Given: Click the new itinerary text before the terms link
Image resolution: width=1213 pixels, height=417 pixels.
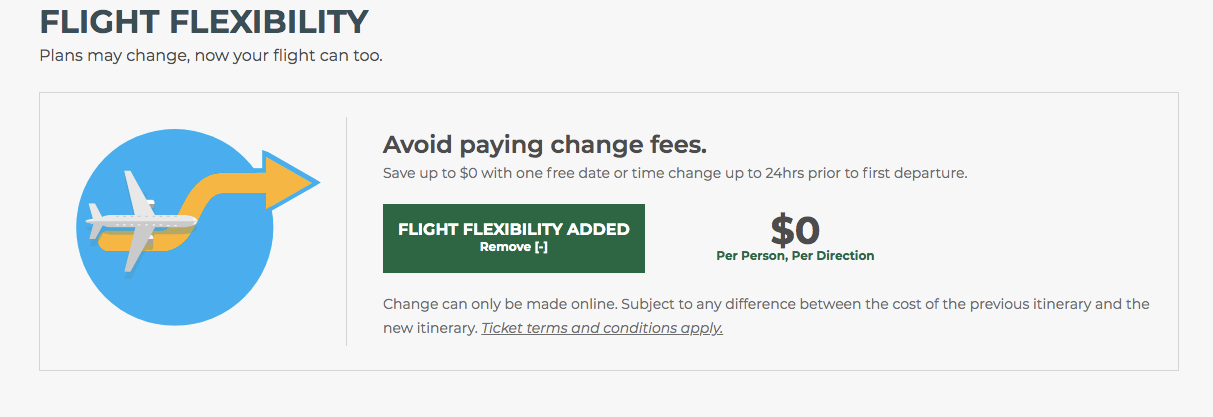Looking at the screenshot, I should pos(430,328).
